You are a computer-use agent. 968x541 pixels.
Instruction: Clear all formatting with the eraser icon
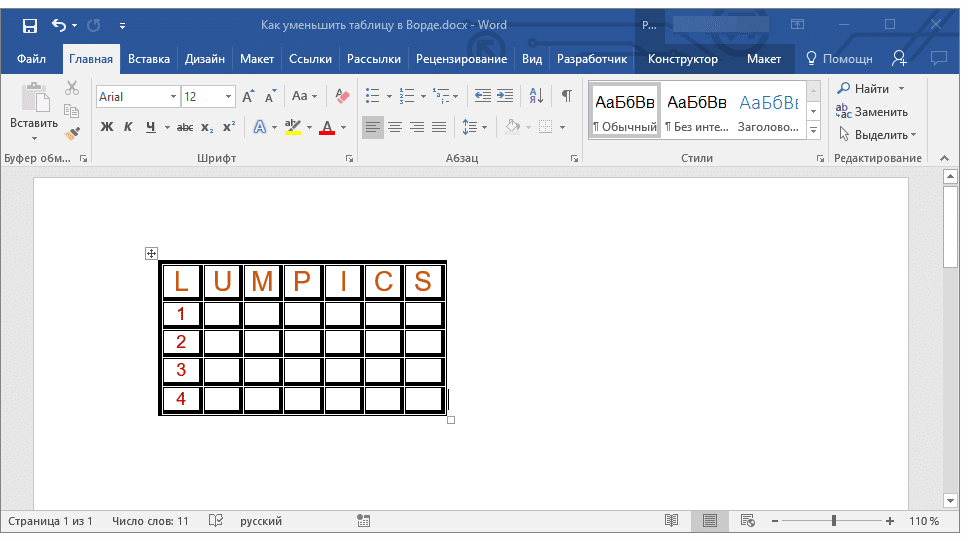point(342,96)
